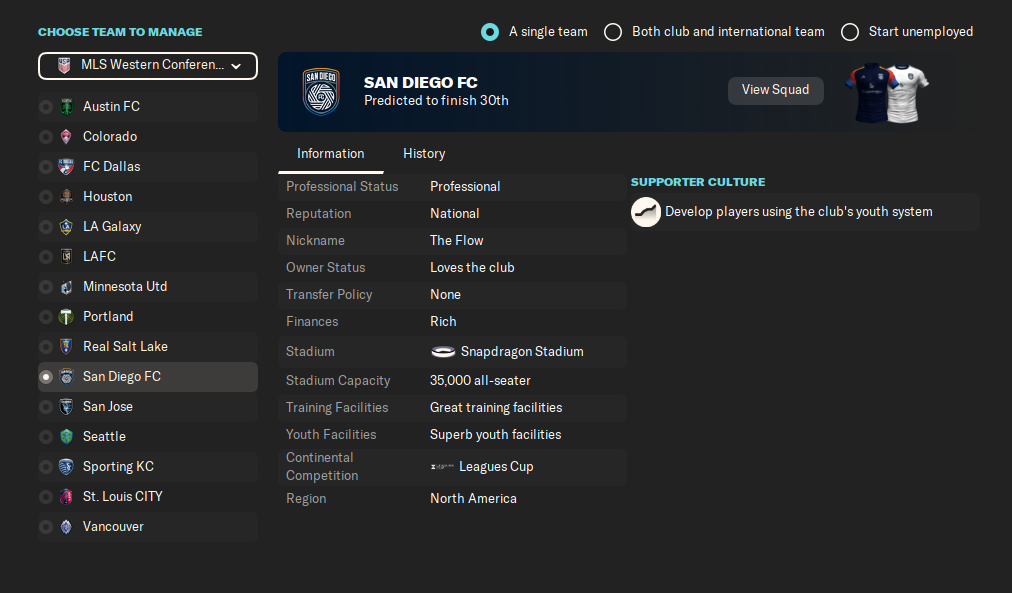Switch to the Information tab
This screenshot has width=1012, height=593.
click(330, 154)
